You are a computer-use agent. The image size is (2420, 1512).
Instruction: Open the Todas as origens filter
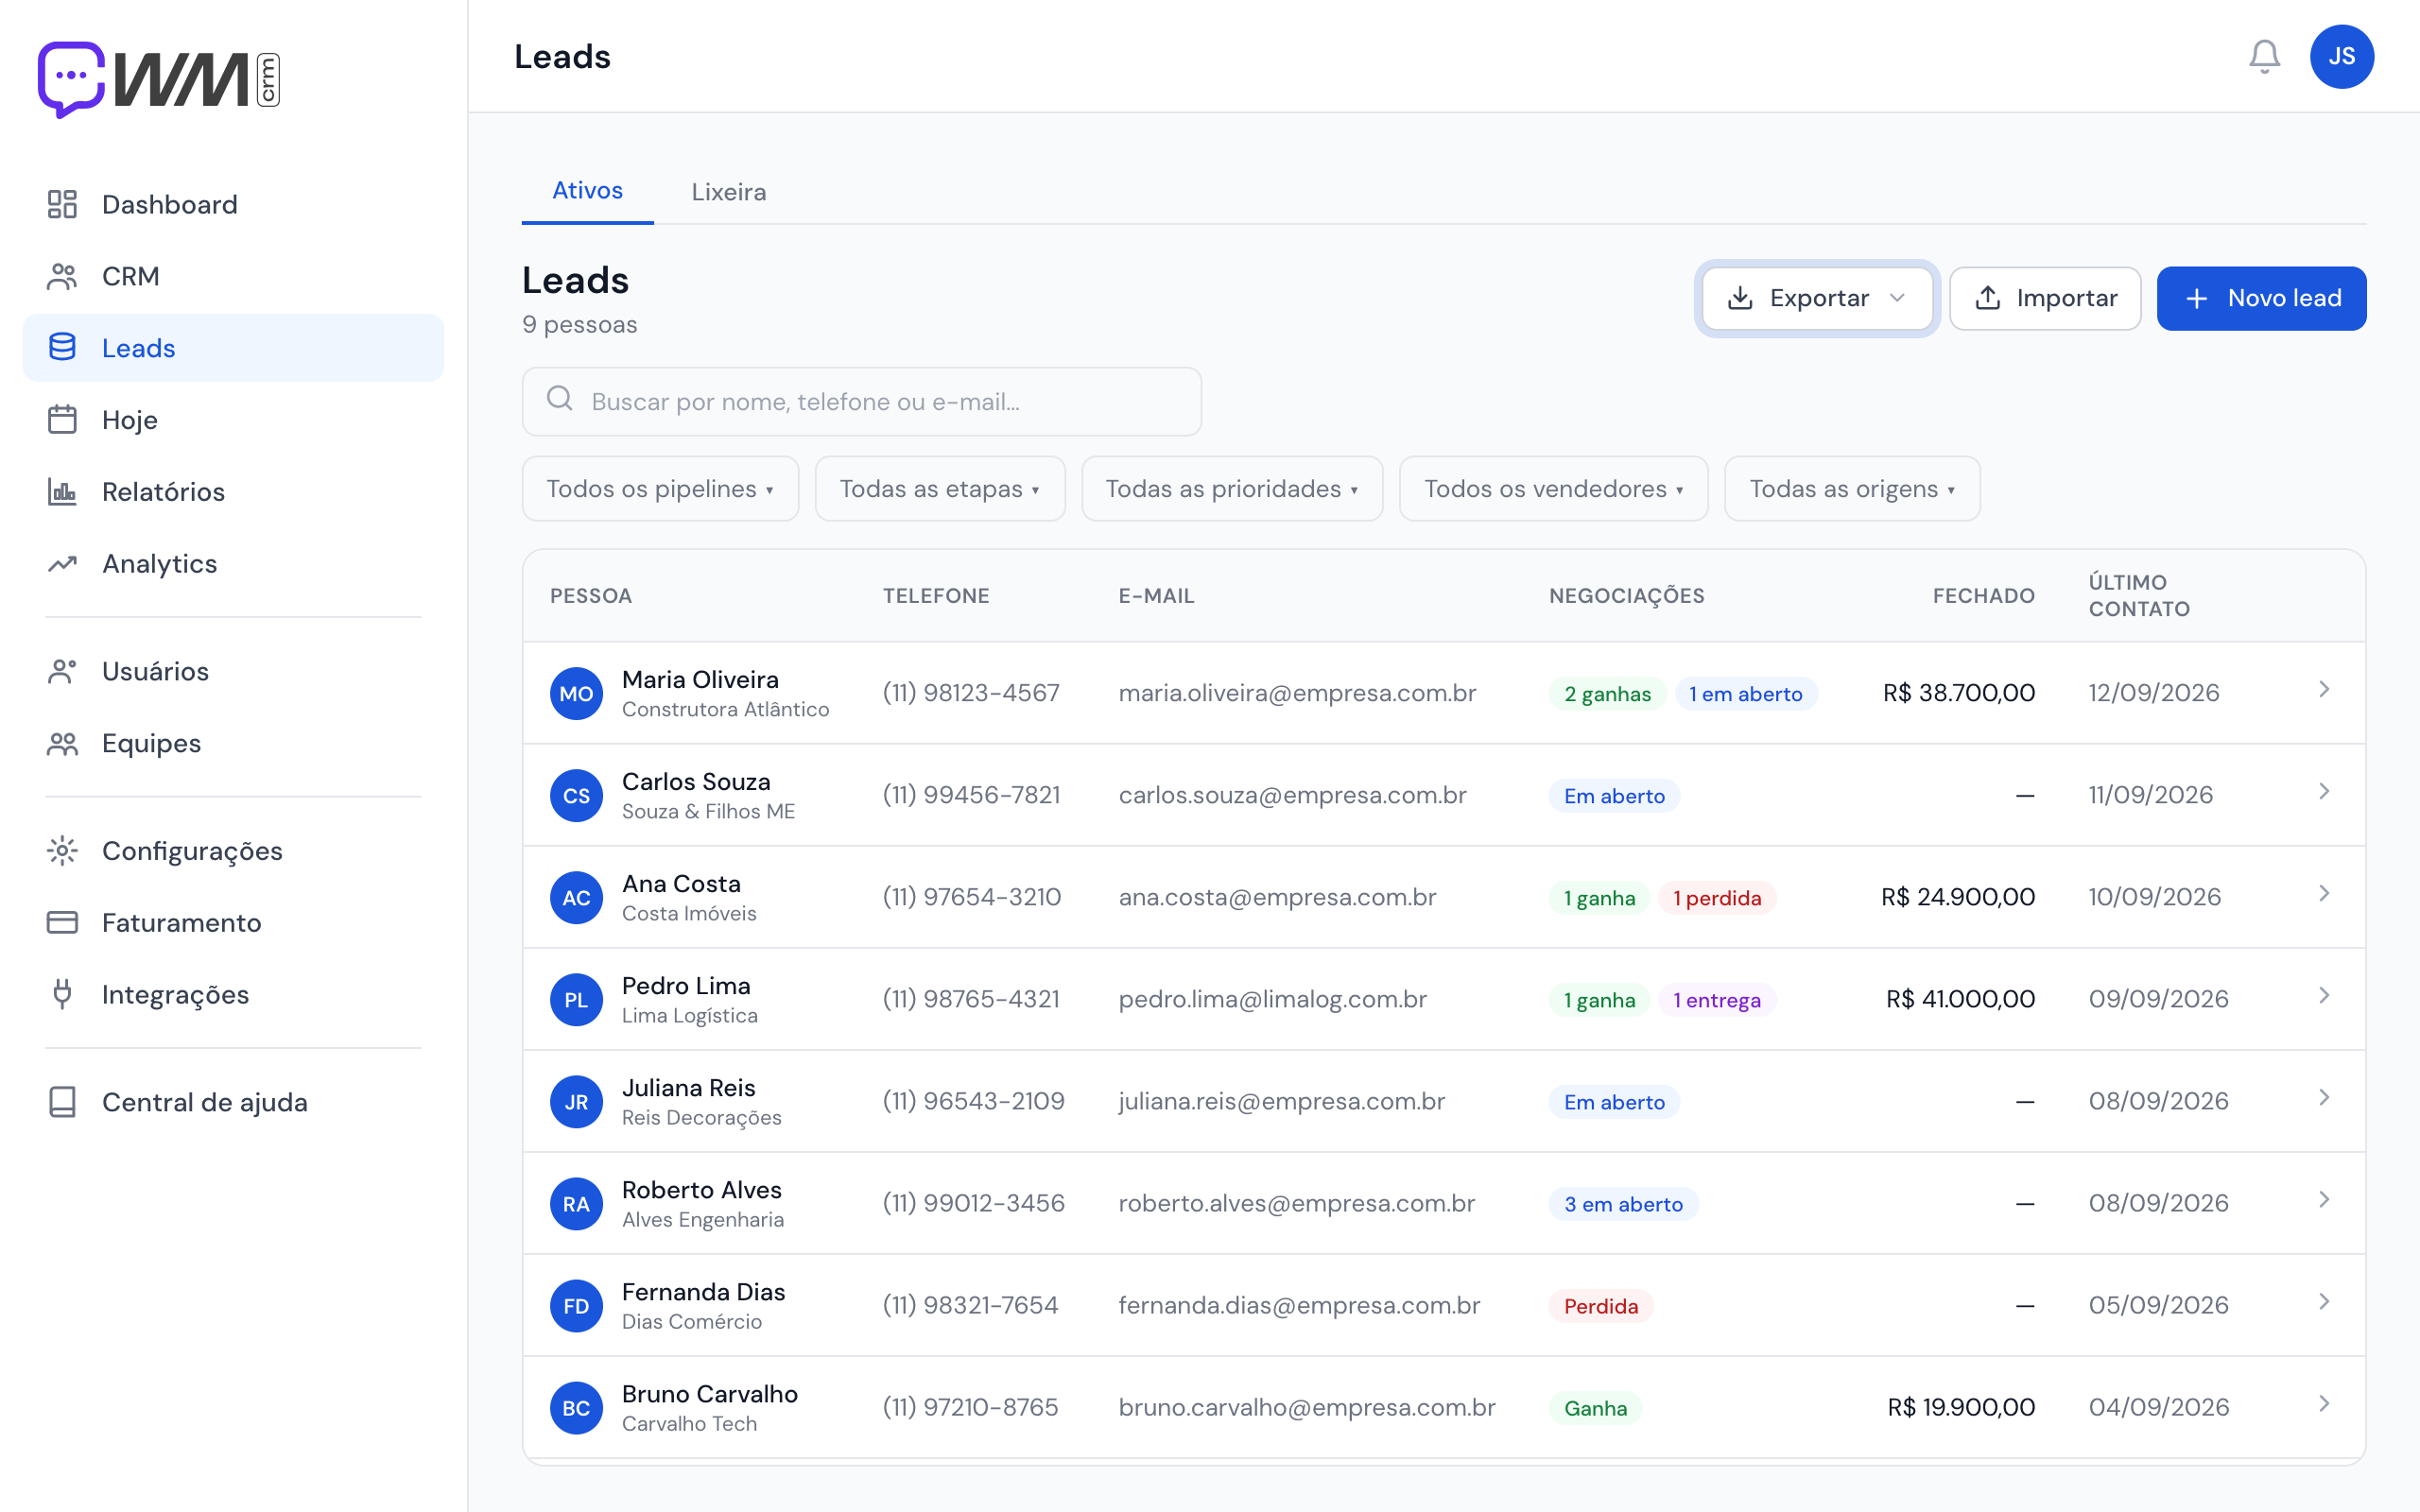point(1852,489)
